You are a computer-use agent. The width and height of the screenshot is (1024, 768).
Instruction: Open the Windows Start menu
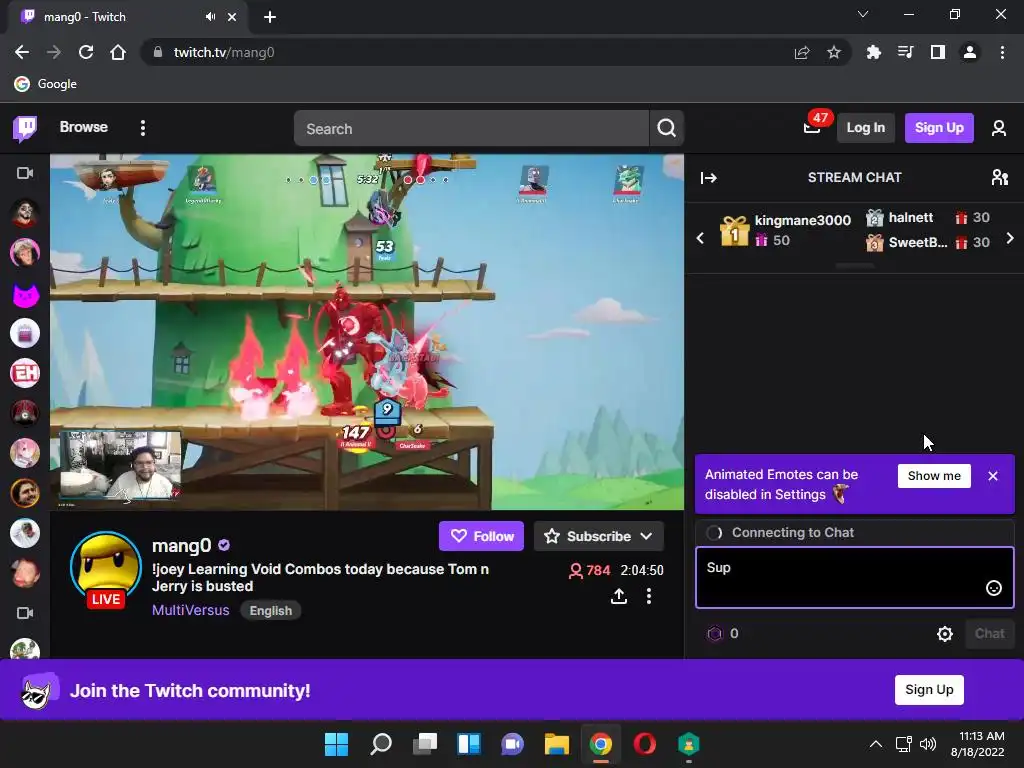click(x=336, y=744)
